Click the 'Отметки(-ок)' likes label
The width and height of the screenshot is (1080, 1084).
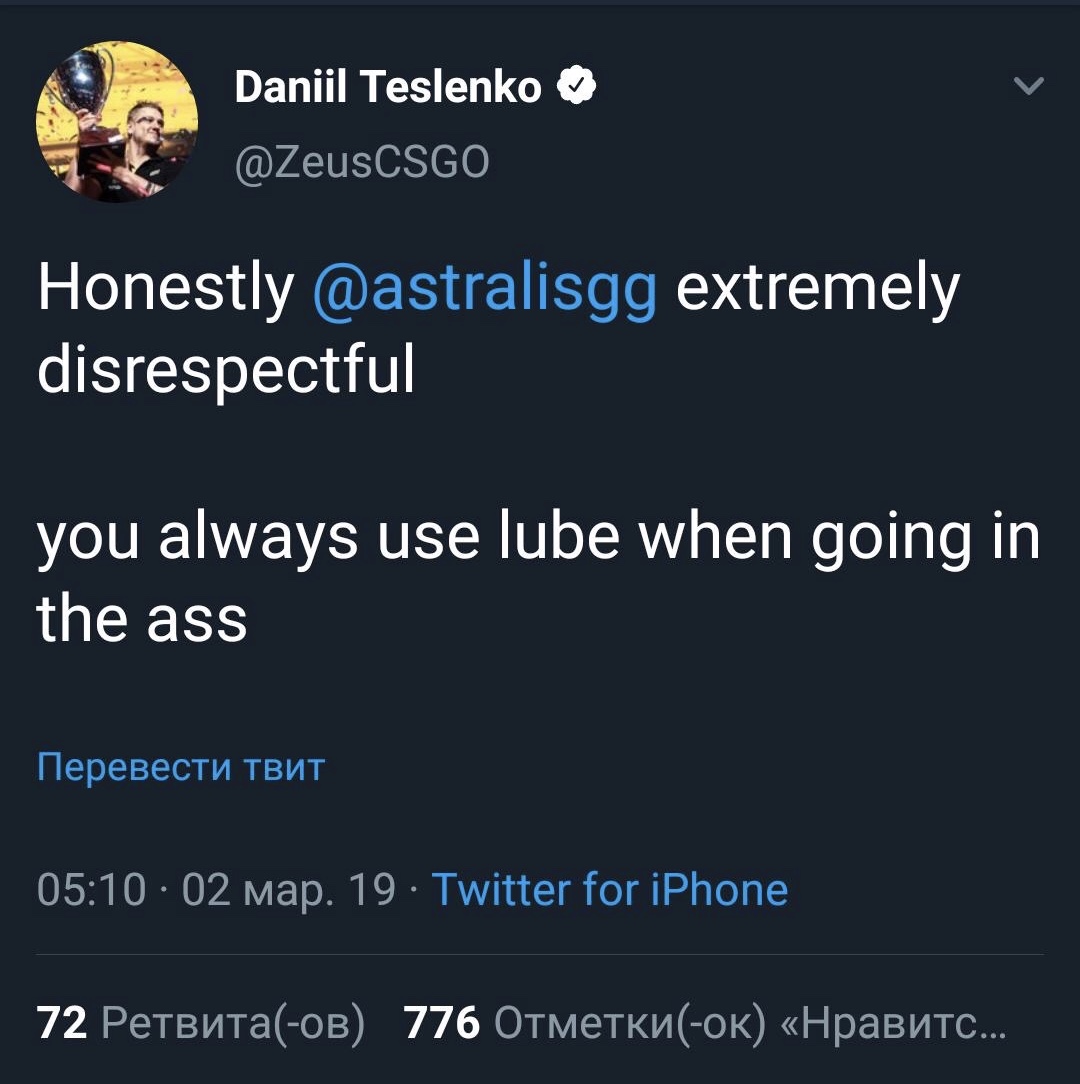[630, 1023]
